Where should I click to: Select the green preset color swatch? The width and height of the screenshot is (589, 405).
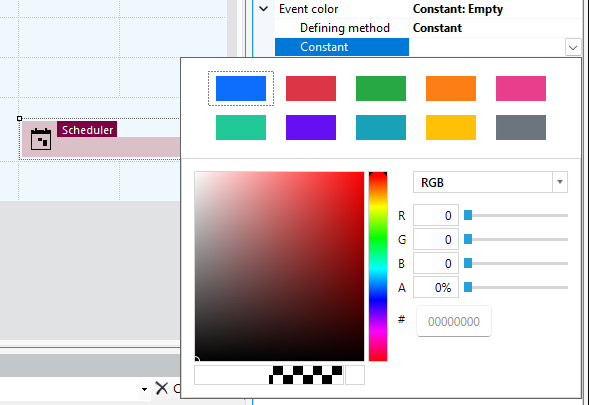[381, 88]
